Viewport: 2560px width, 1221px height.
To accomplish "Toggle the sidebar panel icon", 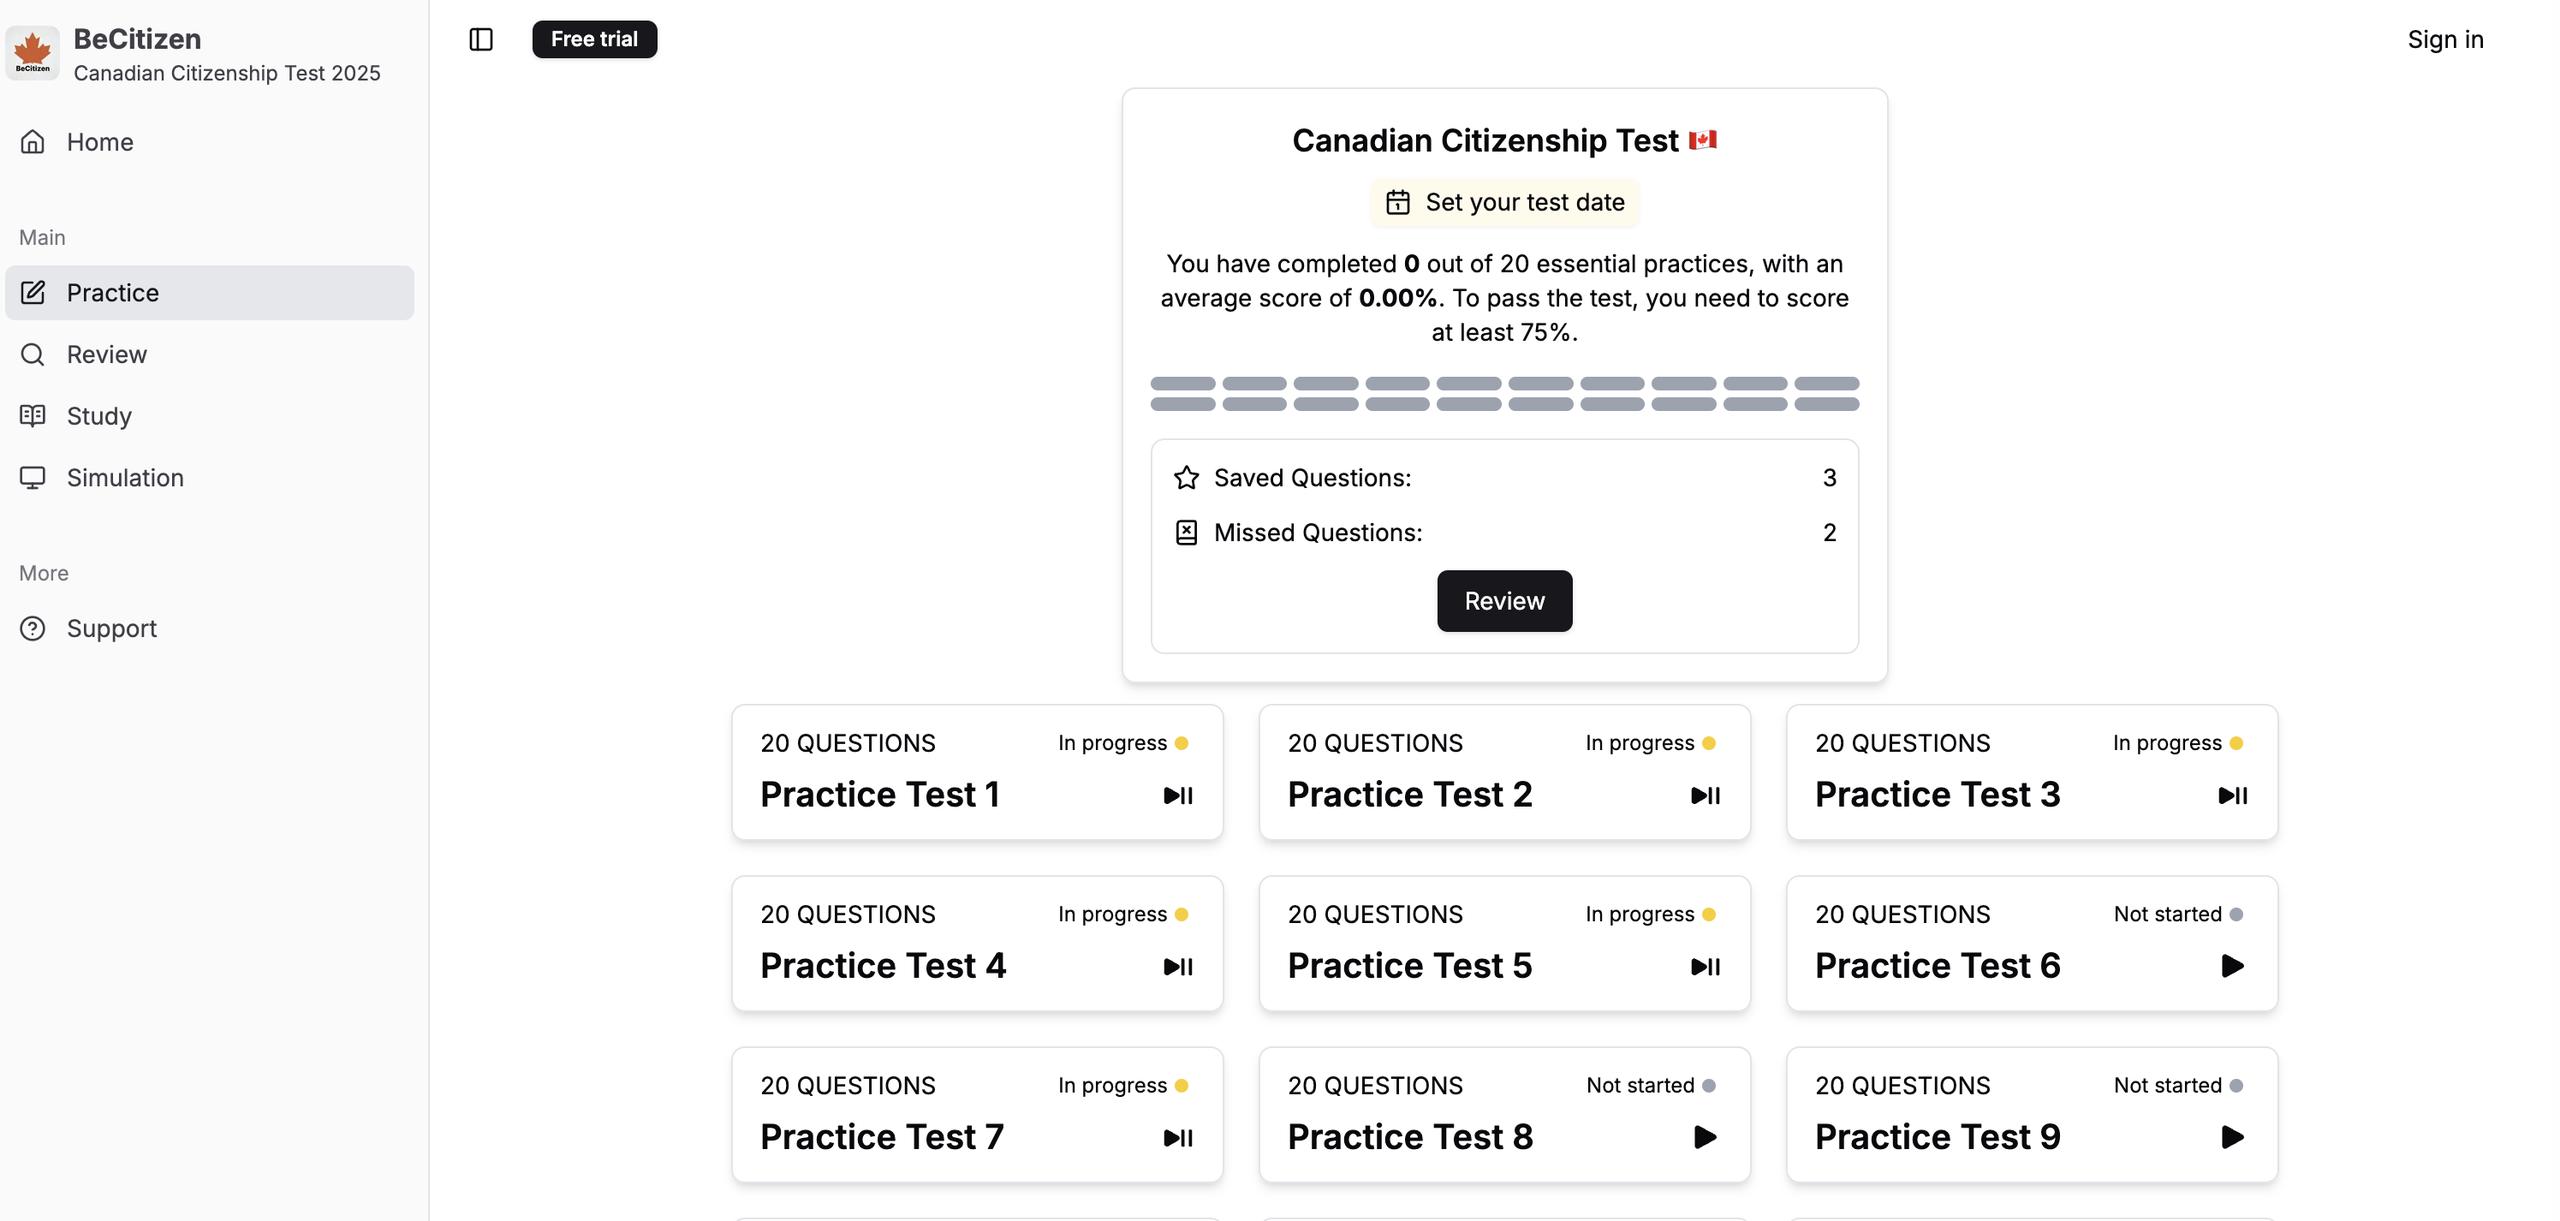I will (481, 39).
